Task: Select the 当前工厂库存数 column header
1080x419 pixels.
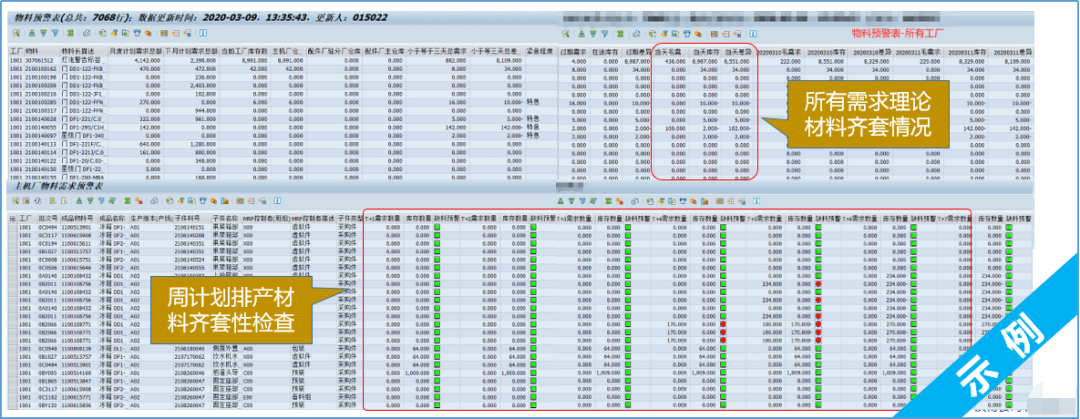Action: pyautogui.click(x=245, y=51)
